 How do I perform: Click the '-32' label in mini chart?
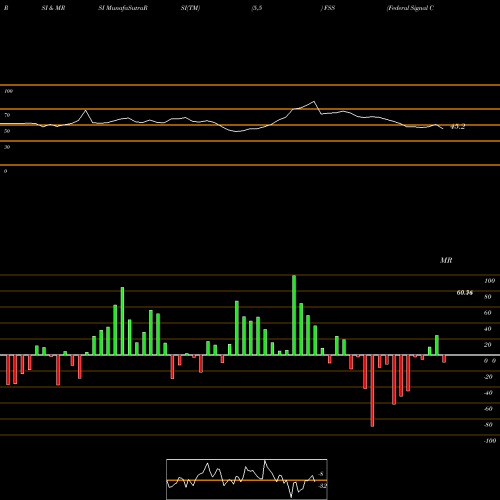pyautogui.click(x=322, y=486)
